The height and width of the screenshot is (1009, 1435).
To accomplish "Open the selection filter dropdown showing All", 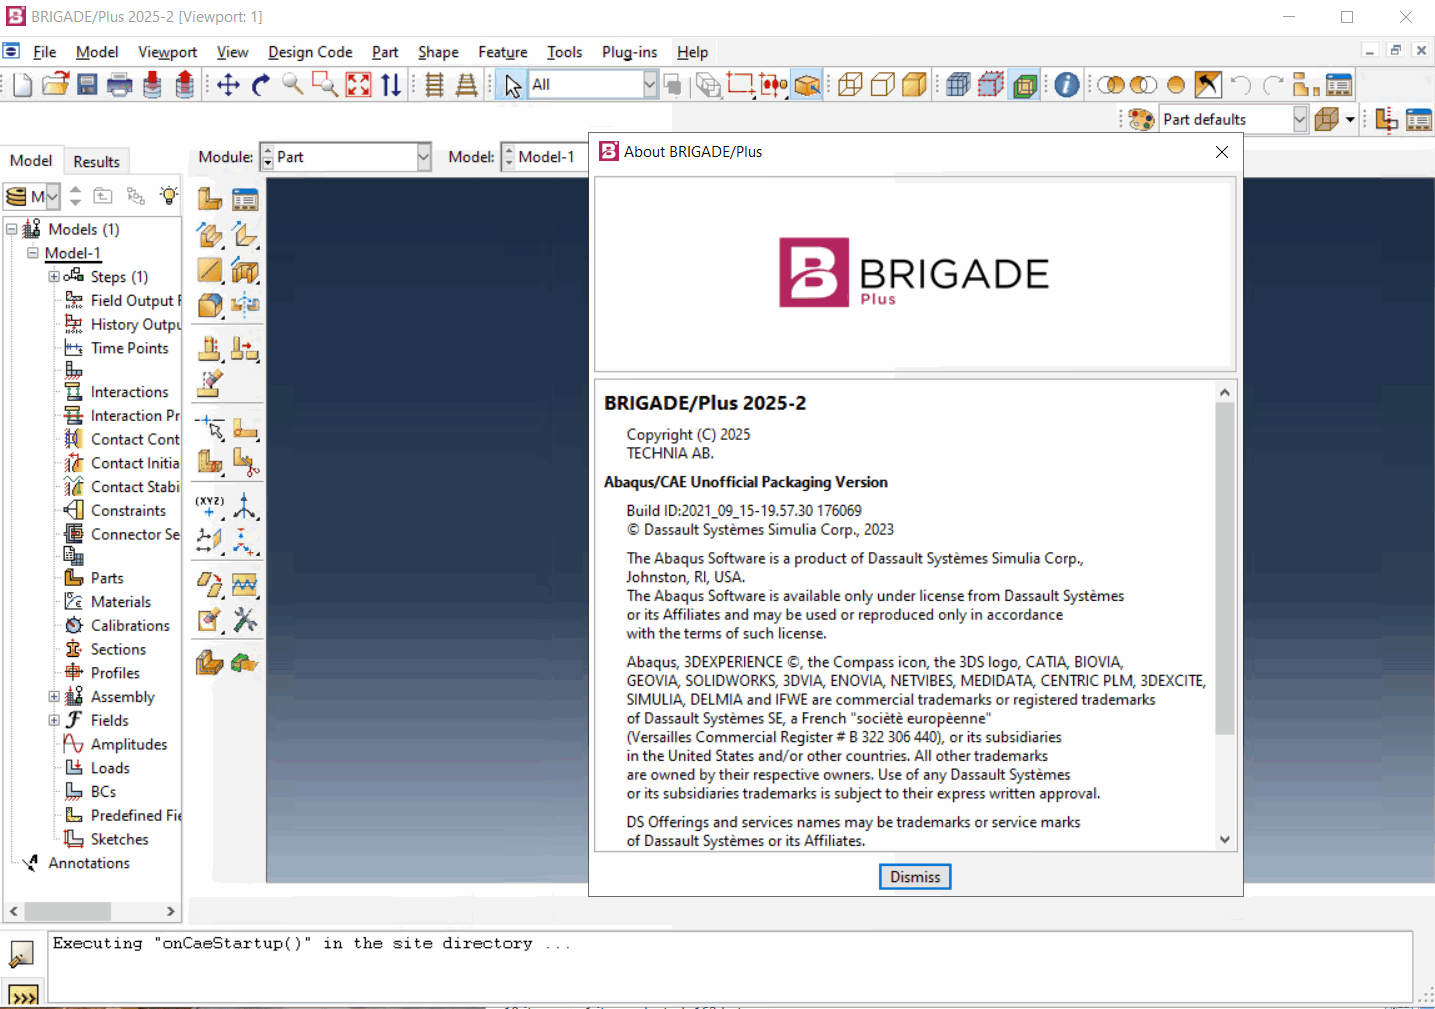I will coord(593,85).
